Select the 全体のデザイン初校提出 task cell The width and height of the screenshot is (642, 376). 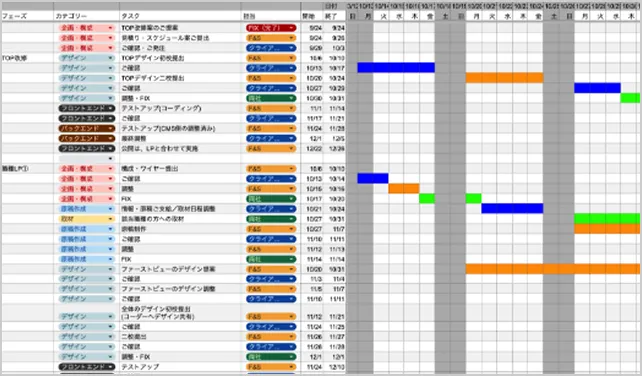pyautogui.click(x=180, y=313)
